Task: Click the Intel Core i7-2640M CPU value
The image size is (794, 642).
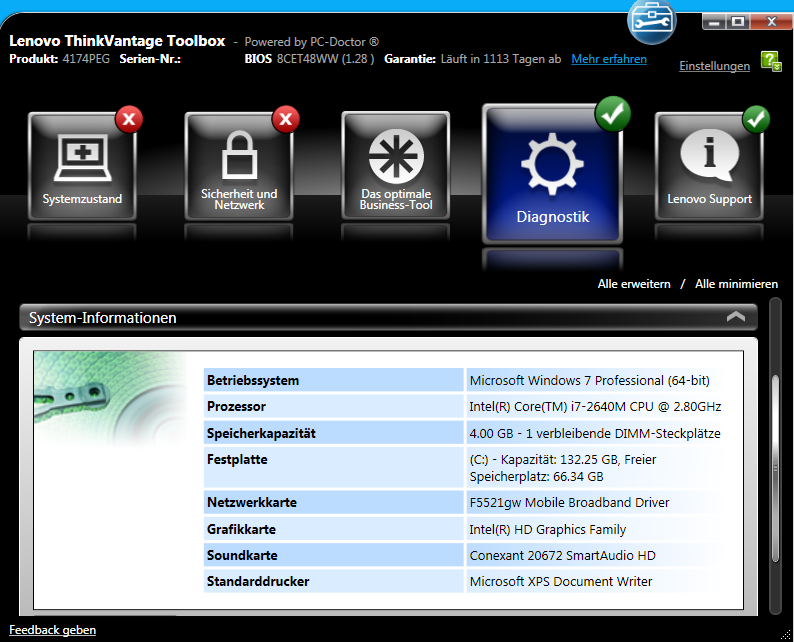Action: click(595, 407)
